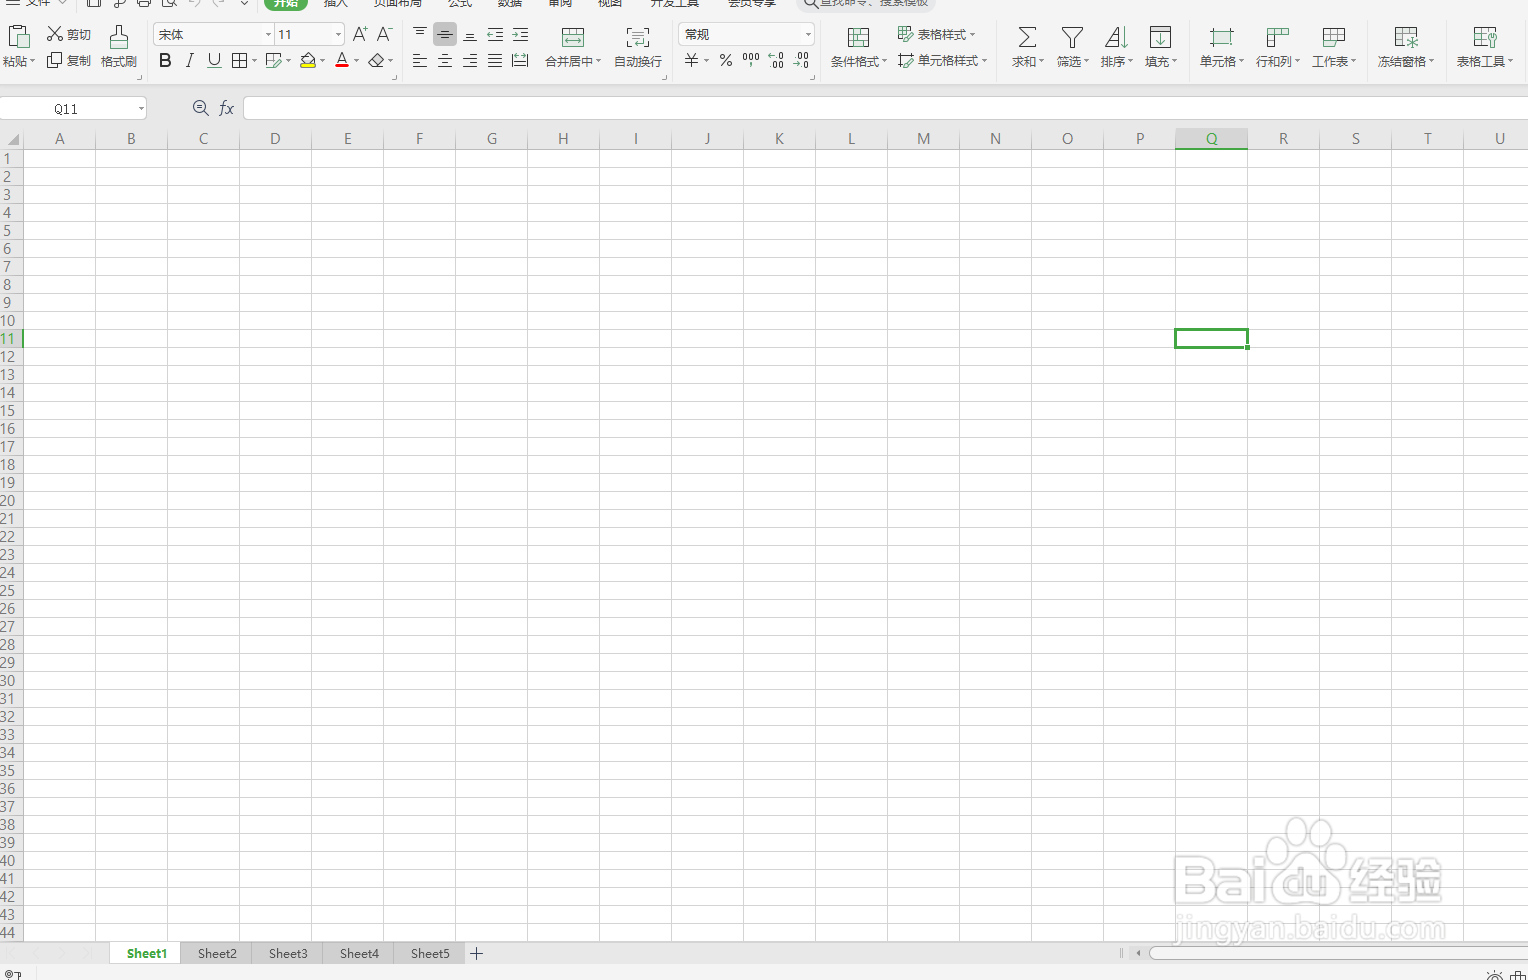The width and height of the screenshot is (1528, 980).
Task: Click the magnifier icon beside fx
Action: tap(200, 108)
